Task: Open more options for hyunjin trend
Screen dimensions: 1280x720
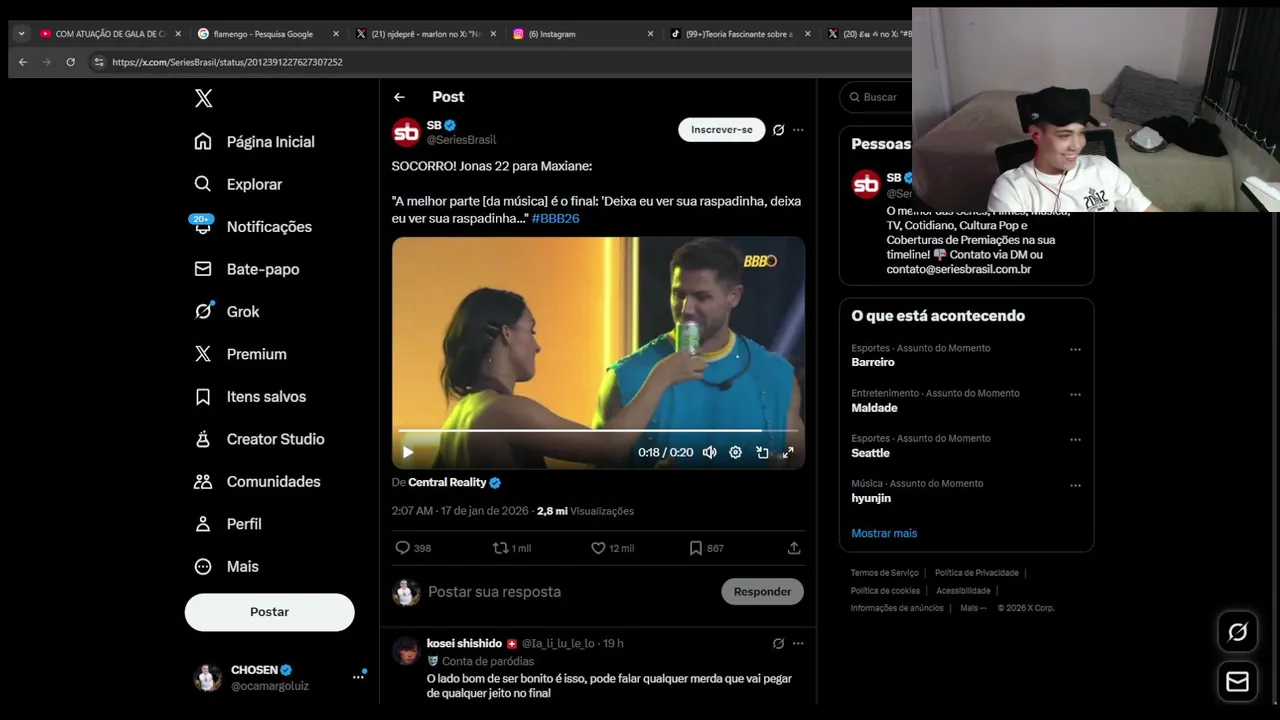Action: (x=1075, y=485)
